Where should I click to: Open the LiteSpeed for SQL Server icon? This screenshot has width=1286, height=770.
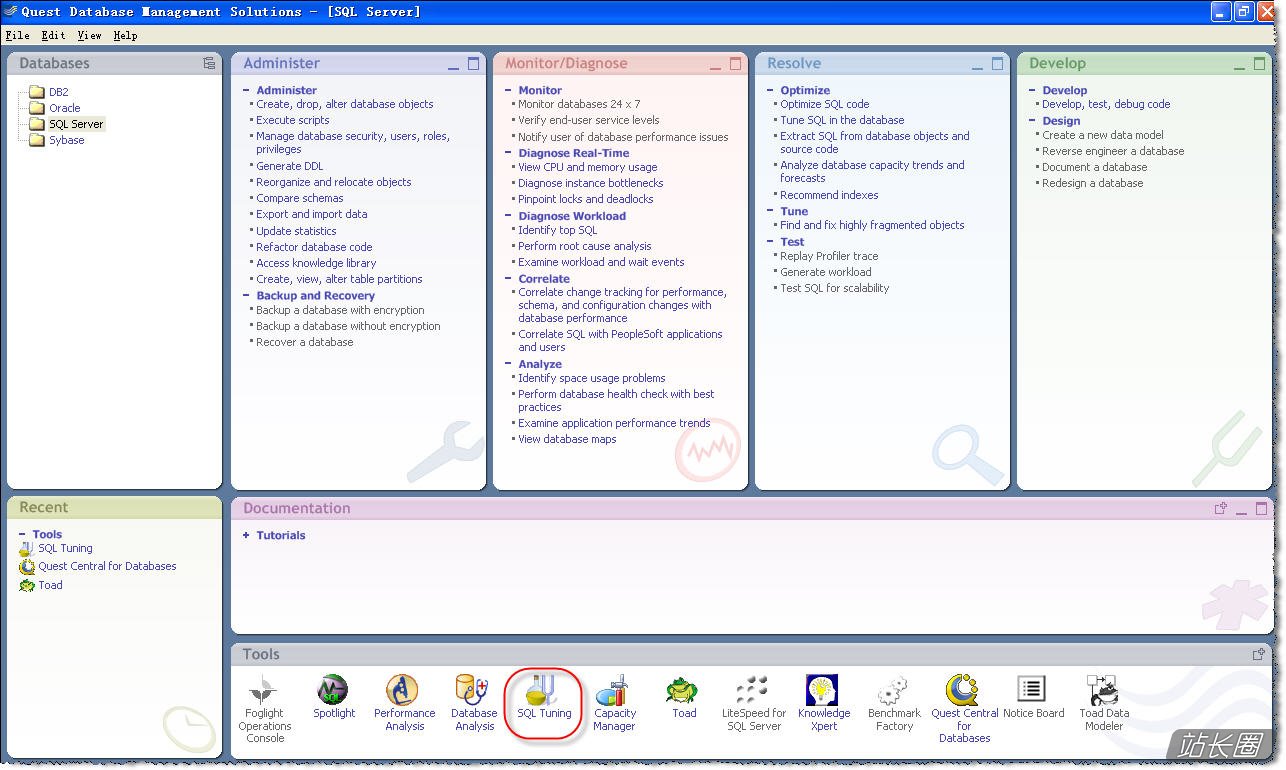pos(752,690)
